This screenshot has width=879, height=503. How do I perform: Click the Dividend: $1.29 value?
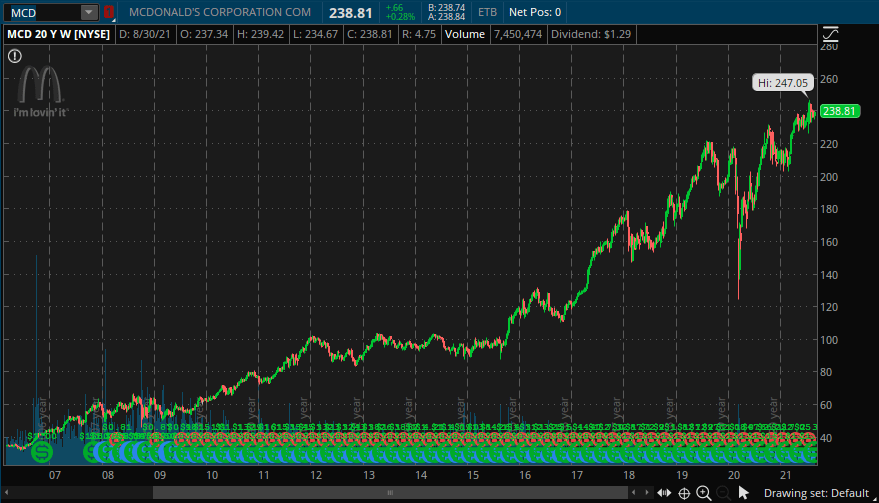(x=591, y=34)
